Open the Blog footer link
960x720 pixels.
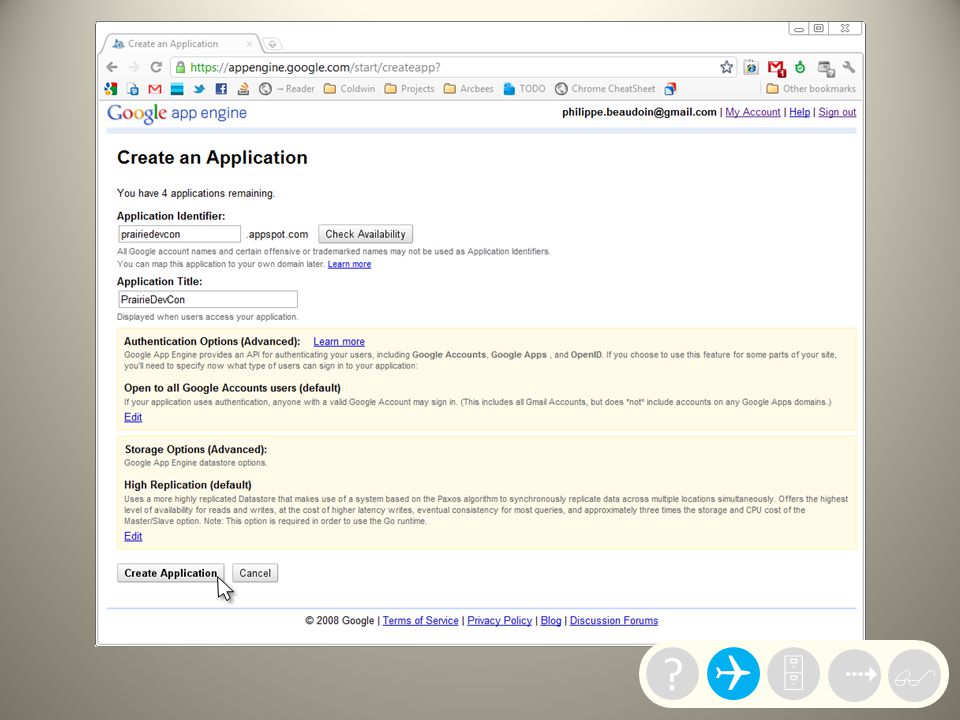click(551, 620)
